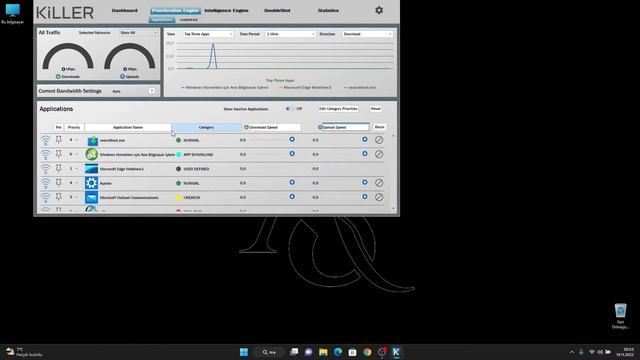Open priority dropdown for searchhost.exe
The height and width of the screenshot is (360, 640).
(73, 140)
